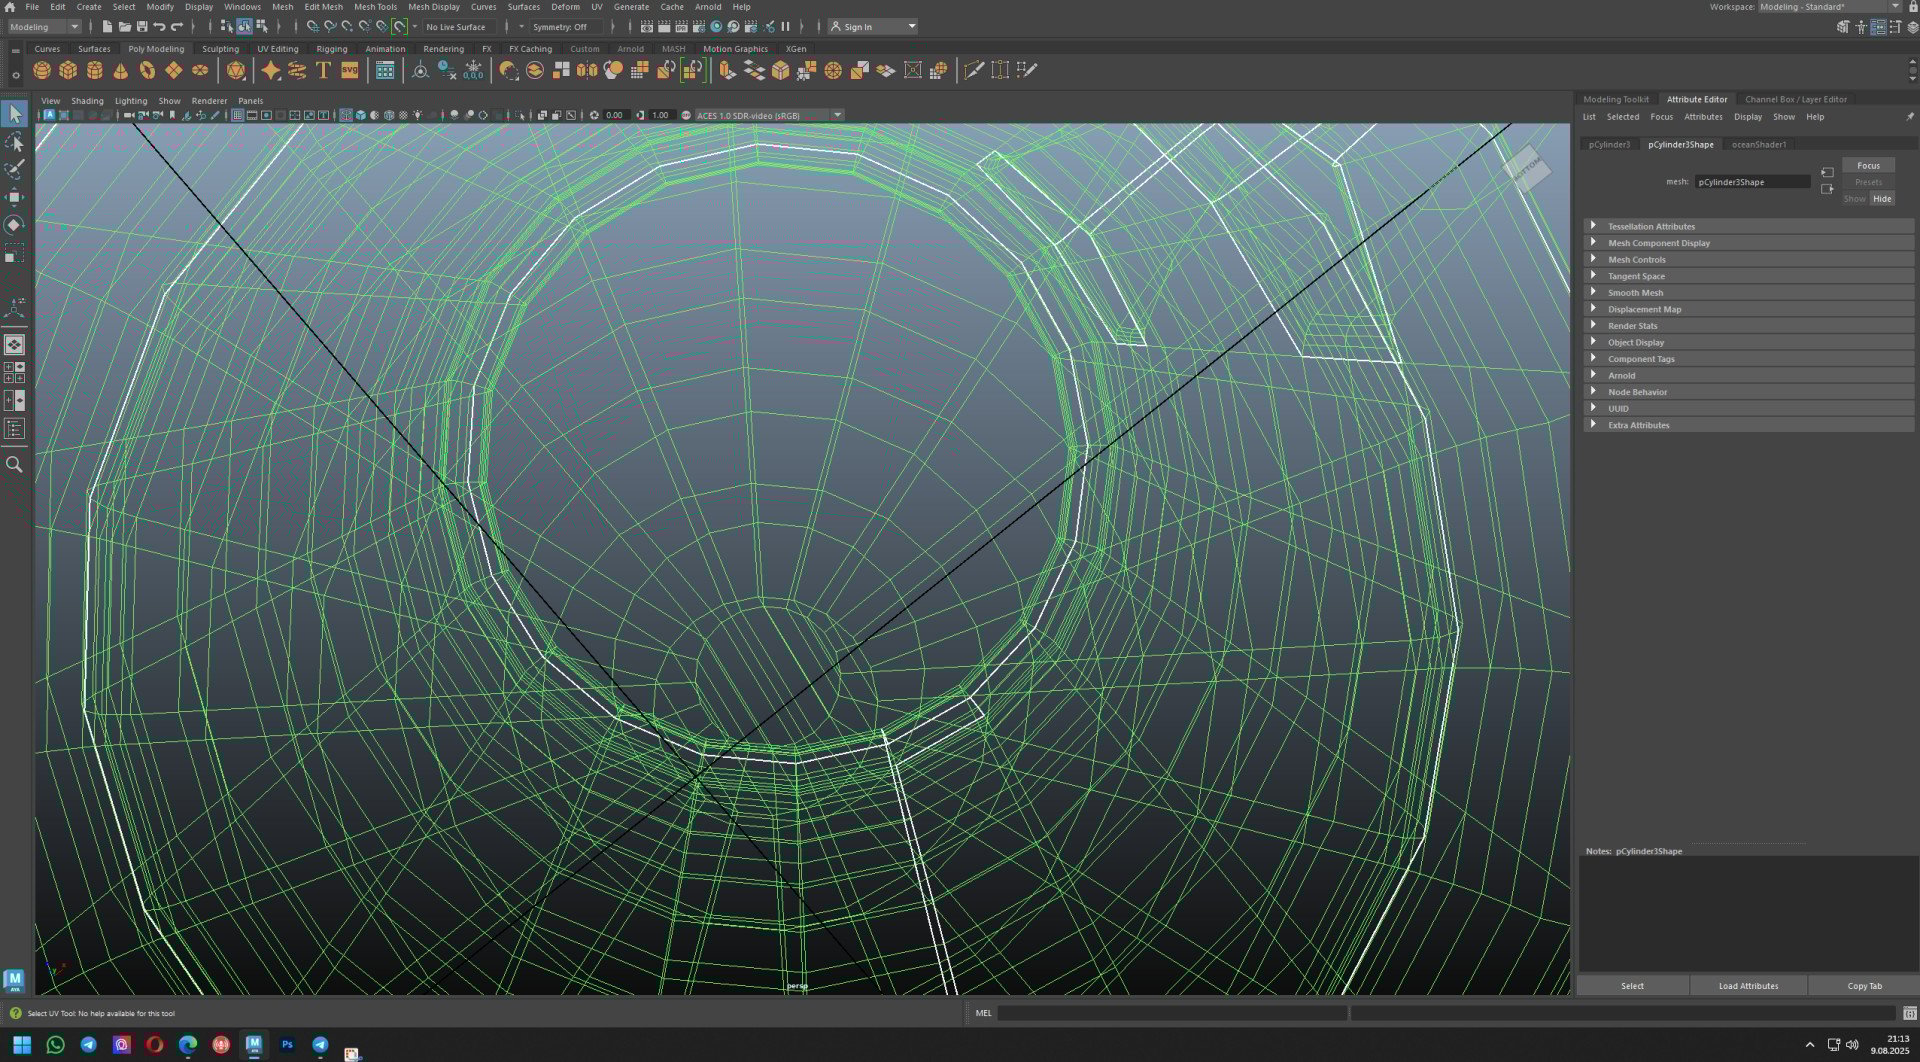Select the pCylinder3 node tab

(1609, 144)
